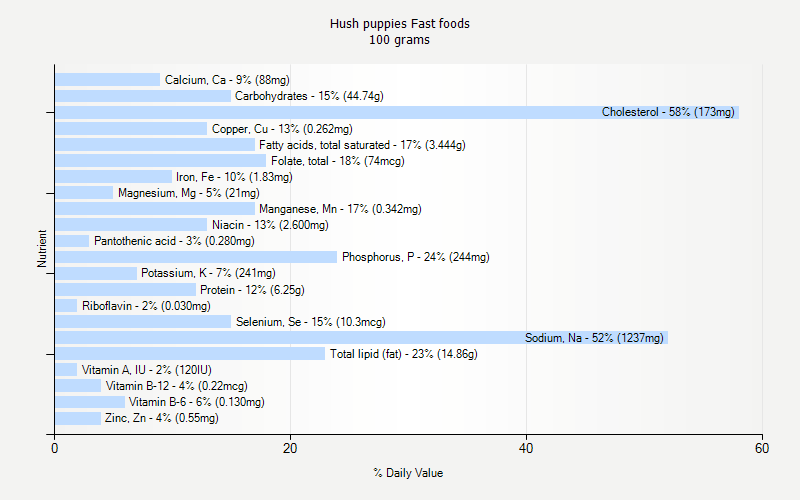Click the Calcium, Ca 9% bar

point(107,80)
